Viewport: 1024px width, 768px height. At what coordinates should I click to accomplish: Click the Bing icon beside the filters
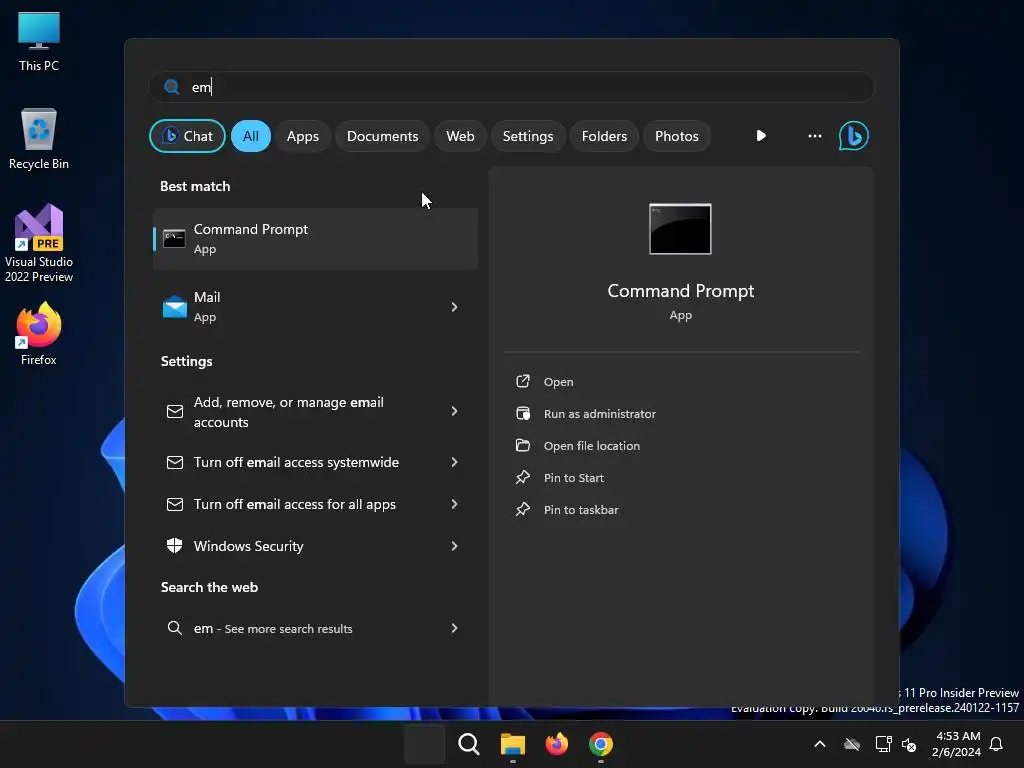coord(854,136)
